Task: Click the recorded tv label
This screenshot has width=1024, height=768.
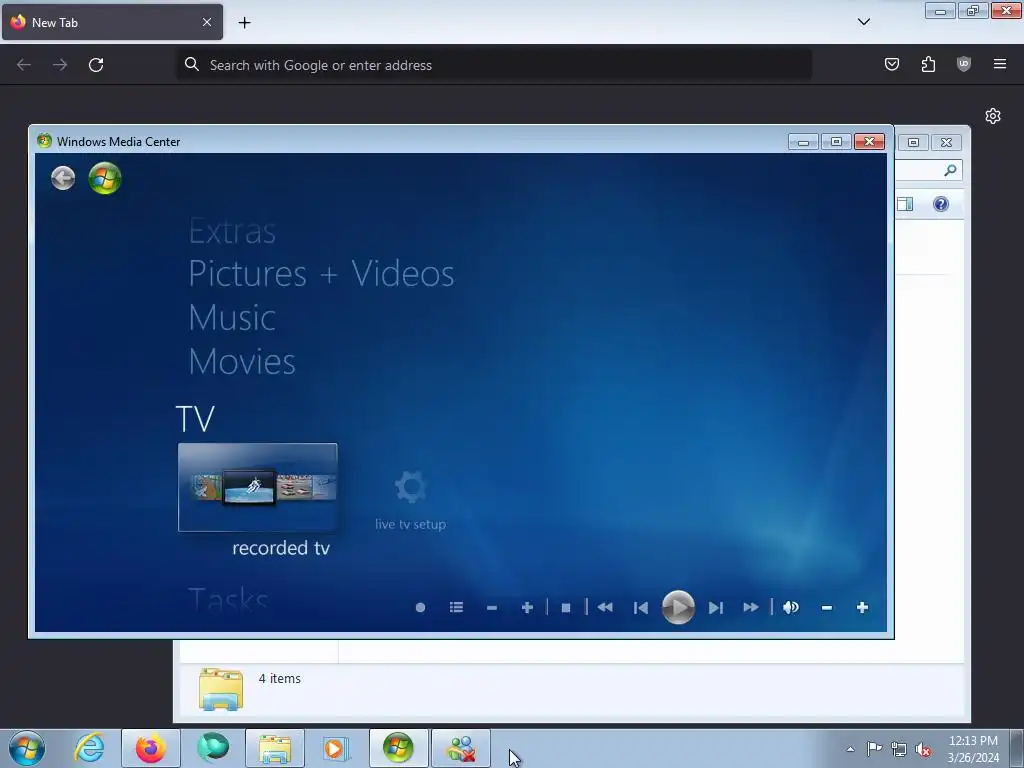Action: click(281, 548)
